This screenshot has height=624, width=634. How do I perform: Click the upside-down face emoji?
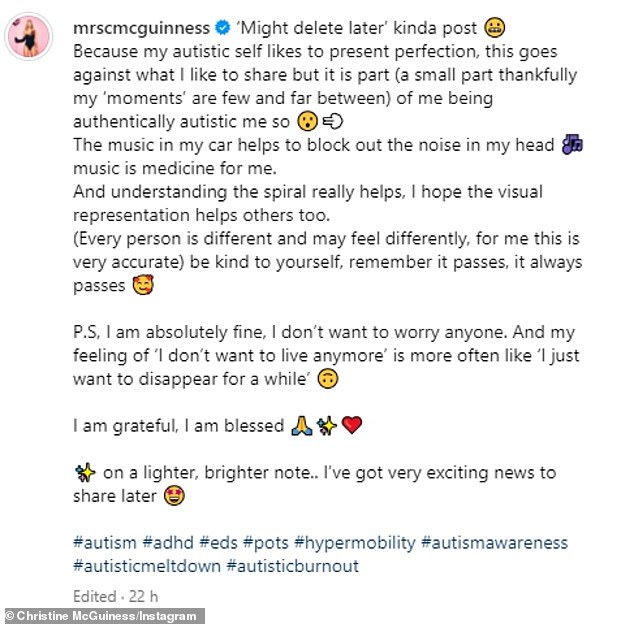[328, 379]
